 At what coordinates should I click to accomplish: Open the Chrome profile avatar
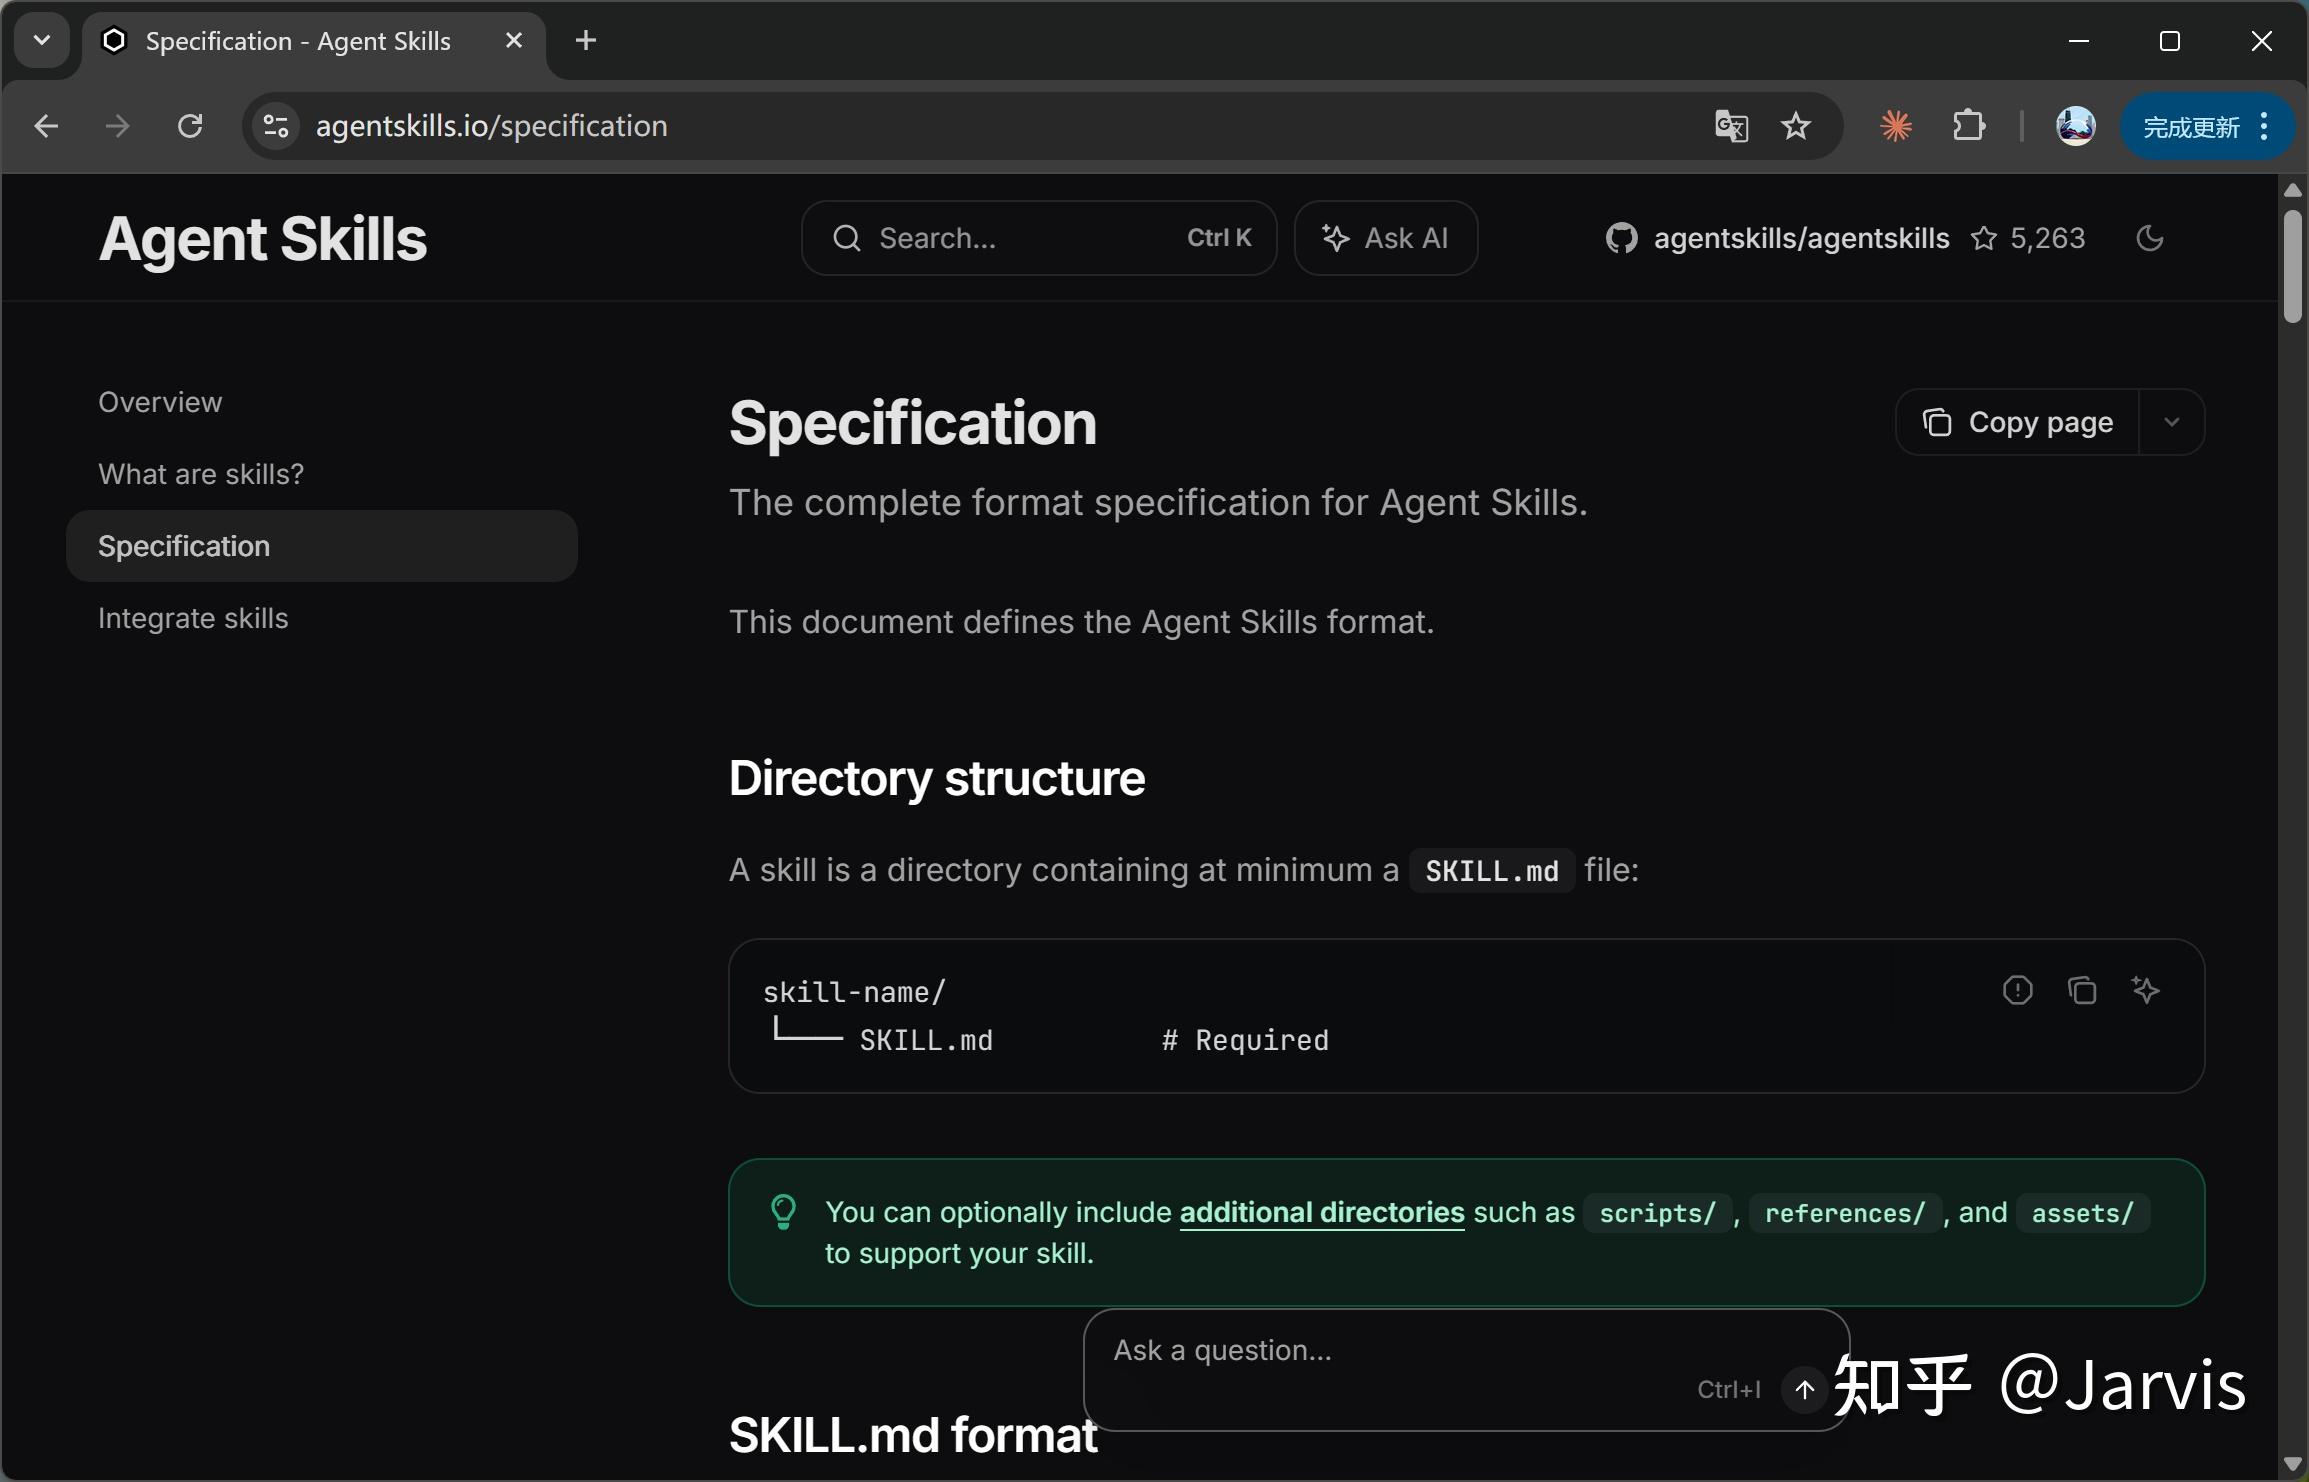click(x=2076, y=126)
